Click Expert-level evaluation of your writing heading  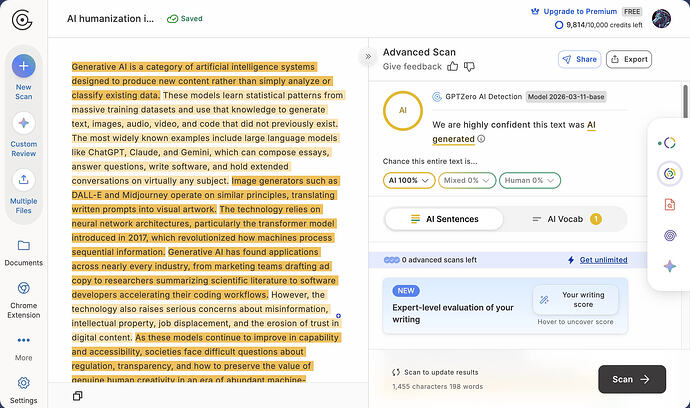(453, 313)
